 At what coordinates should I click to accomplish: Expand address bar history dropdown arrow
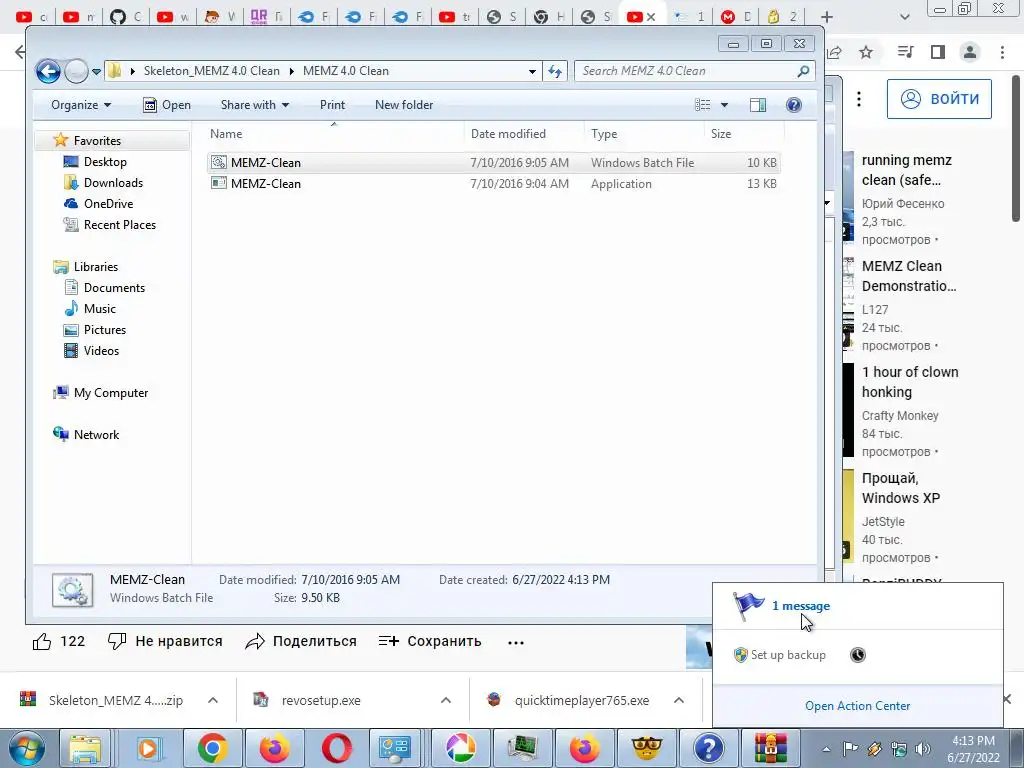click(x=532, y=71)
